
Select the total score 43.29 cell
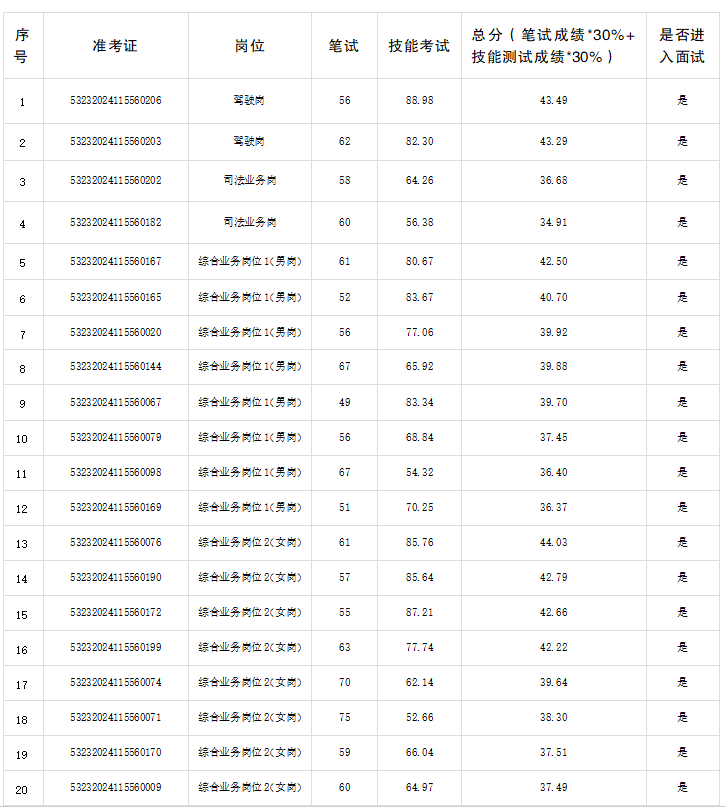pos(553,142)
